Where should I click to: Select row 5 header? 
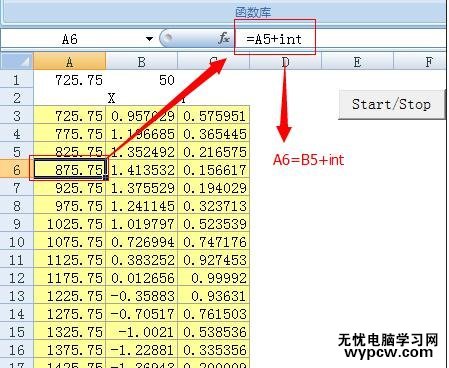pyautogui.click(x=17, y=152)
